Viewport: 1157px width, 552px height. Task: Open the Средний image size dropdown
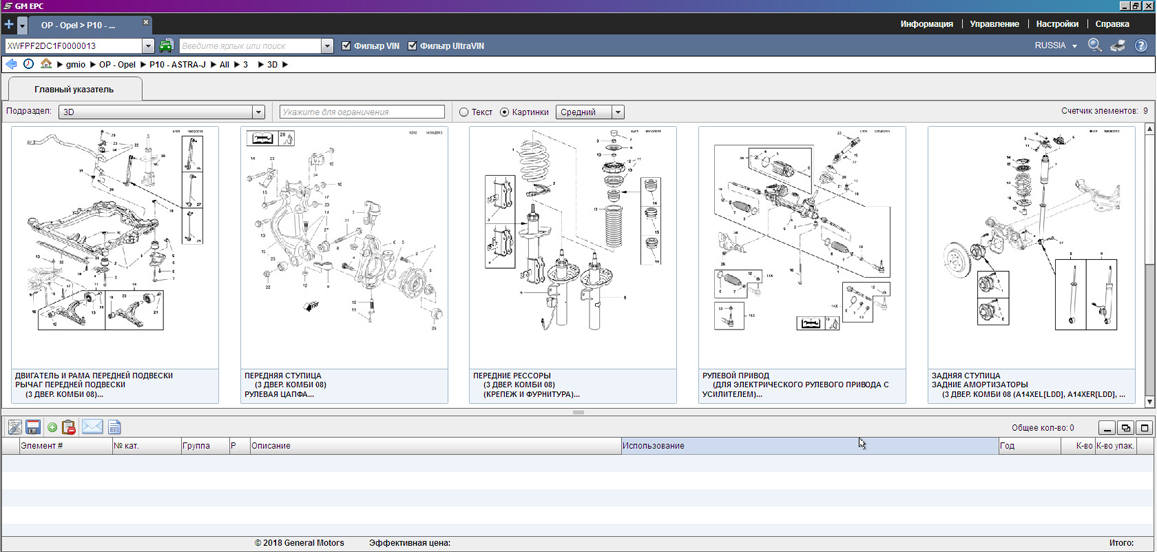coord(618,112)
